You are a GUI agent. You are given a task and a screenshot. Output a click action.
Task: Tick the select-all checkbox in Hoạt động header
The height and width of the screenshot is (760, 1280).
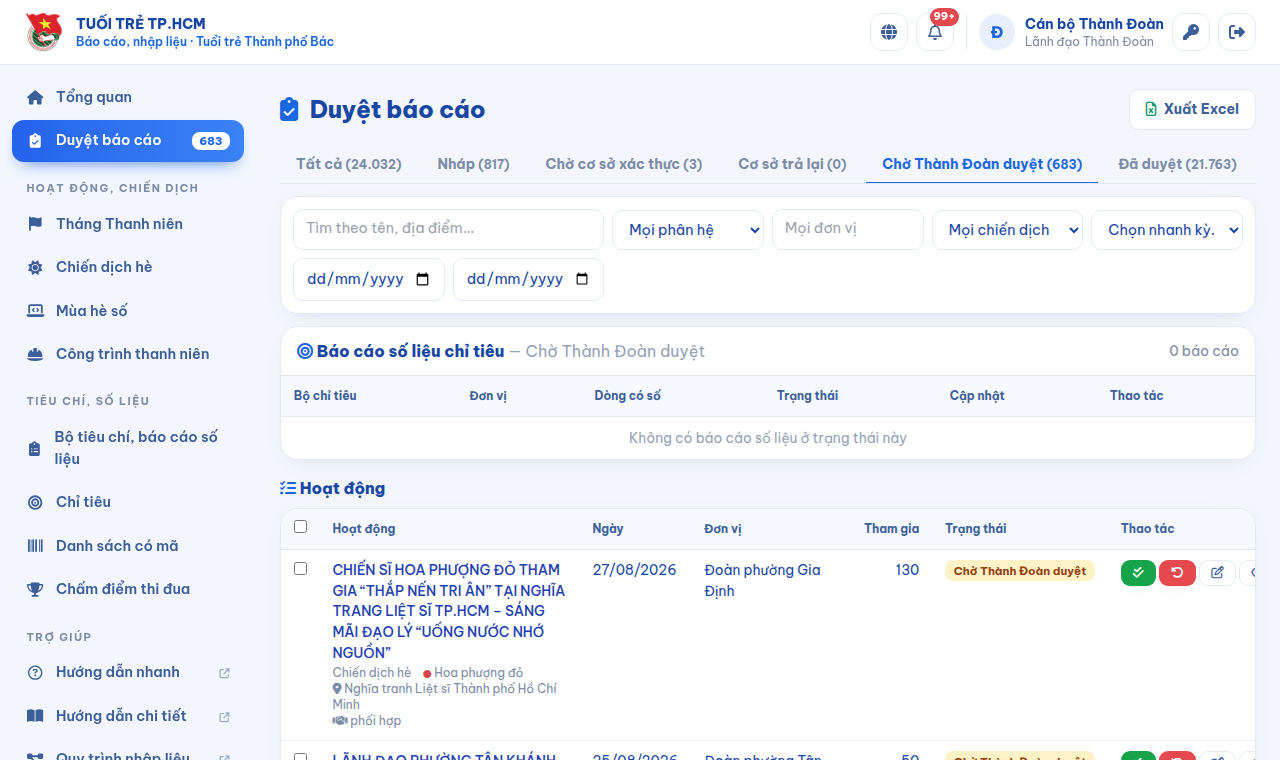(x=301, y=527)
